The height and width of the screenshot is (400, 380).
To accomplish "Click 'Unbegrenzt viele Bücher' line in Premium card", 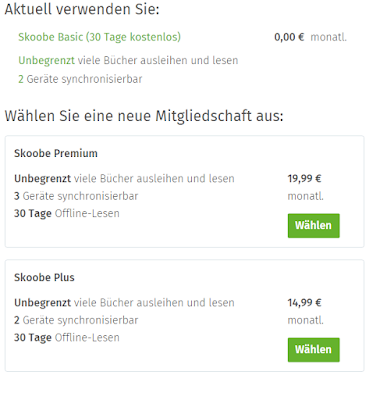I will 124,179.
